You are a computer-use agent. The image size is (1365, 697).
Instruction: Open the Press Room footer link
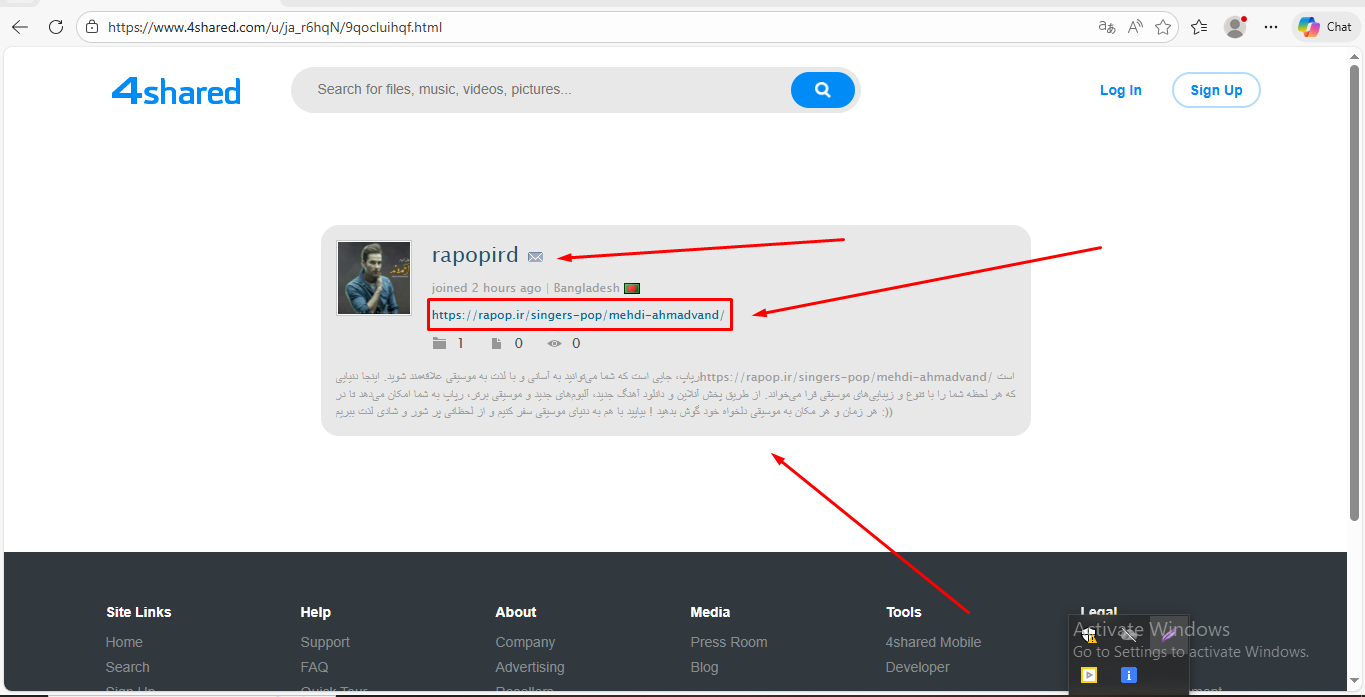[x=729, y=642]
